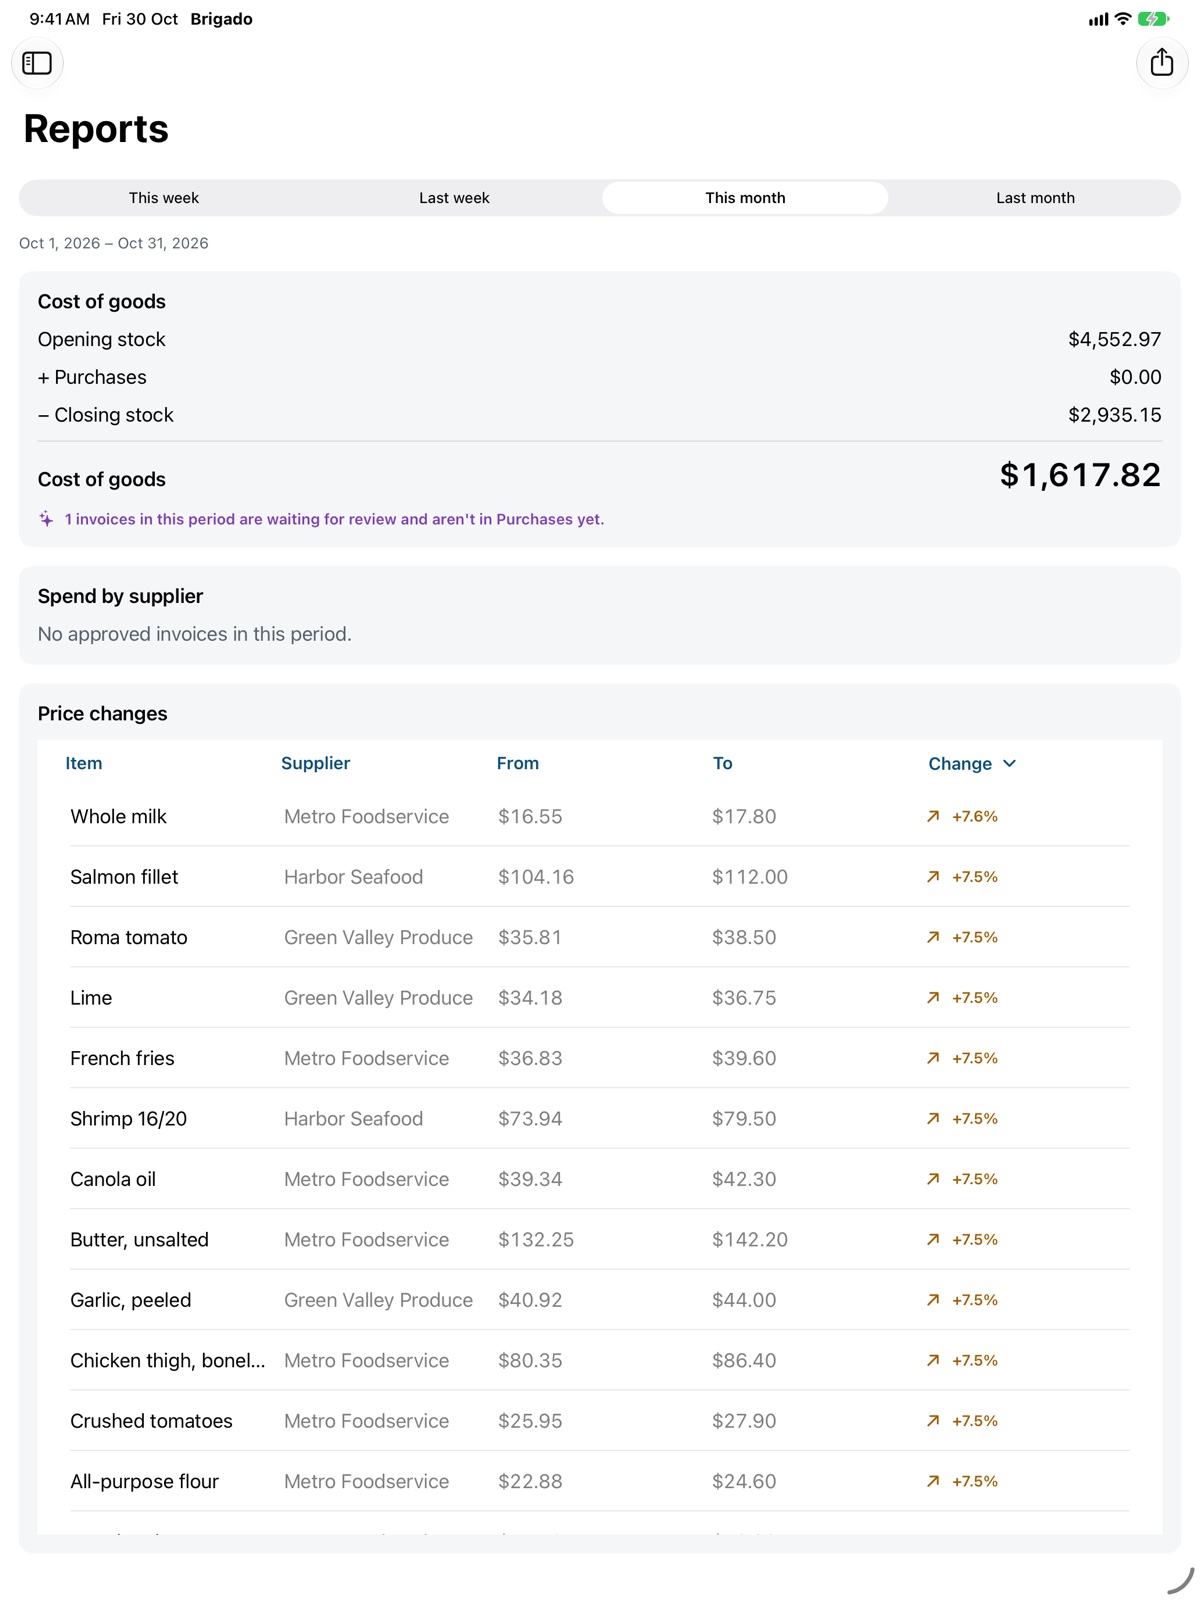
Task: Select the Crushed tomatoes item
Action: (151, 1421)
